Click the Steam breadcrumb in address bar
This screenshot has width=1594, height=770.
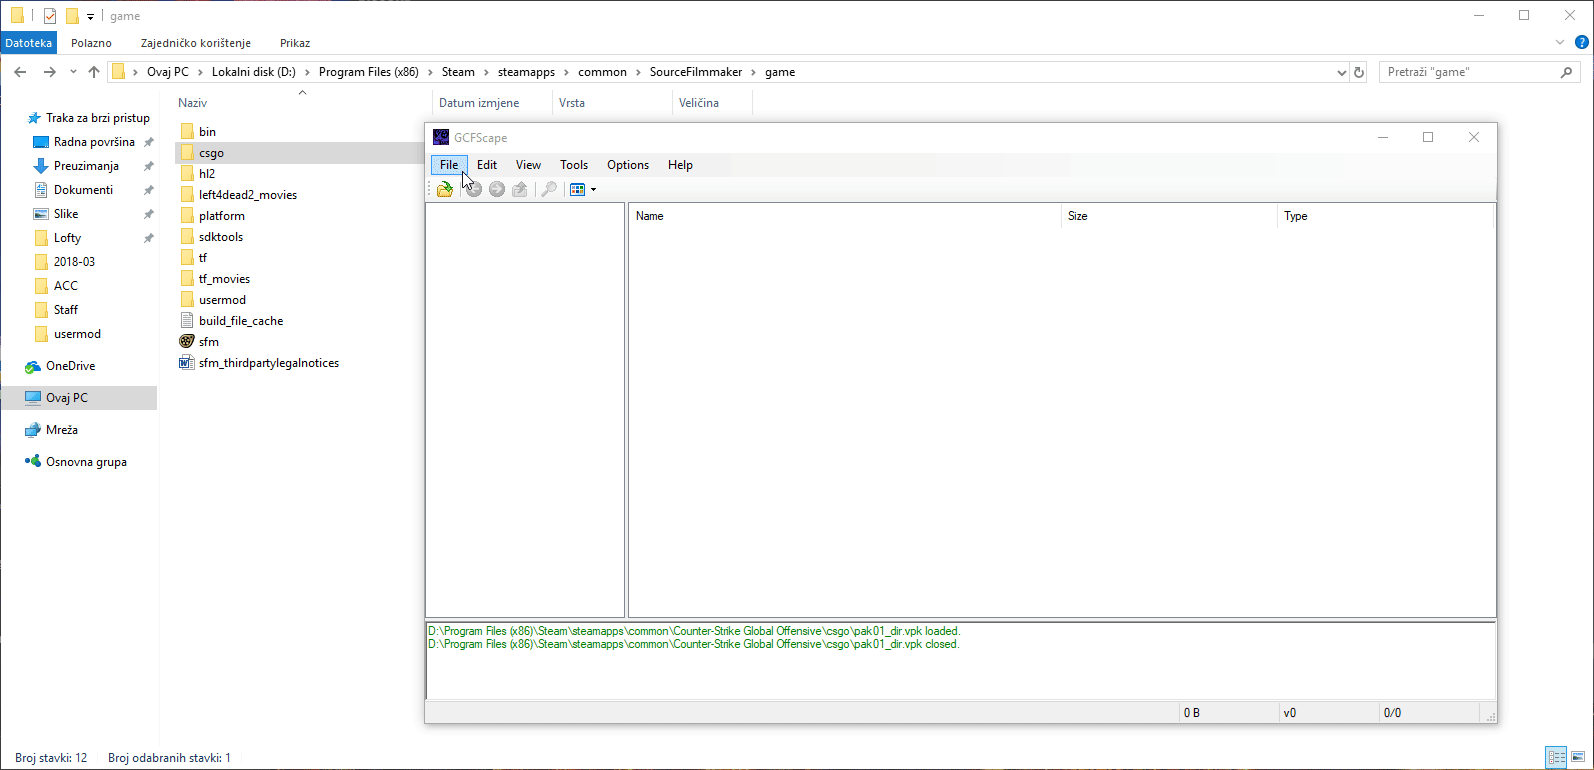(x=458, y=72)
